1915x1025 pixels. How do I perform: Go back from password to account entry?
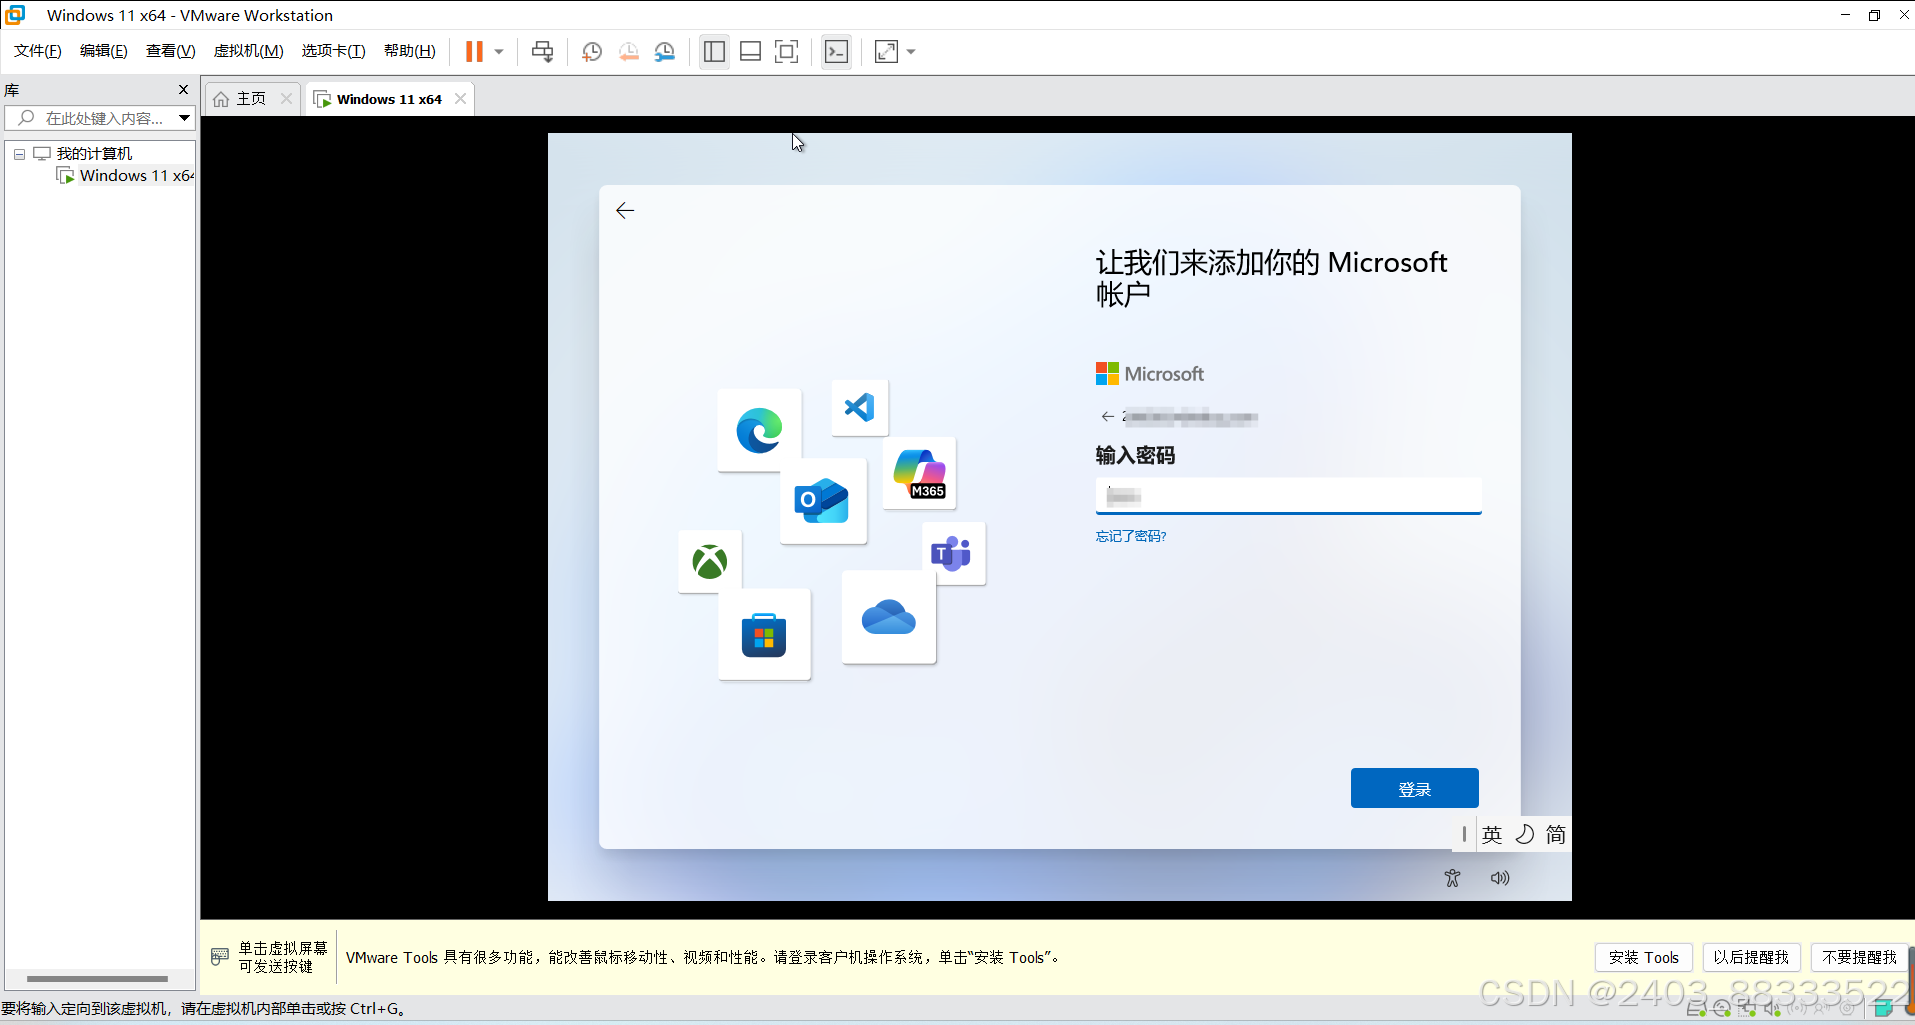pos(1107,417)
